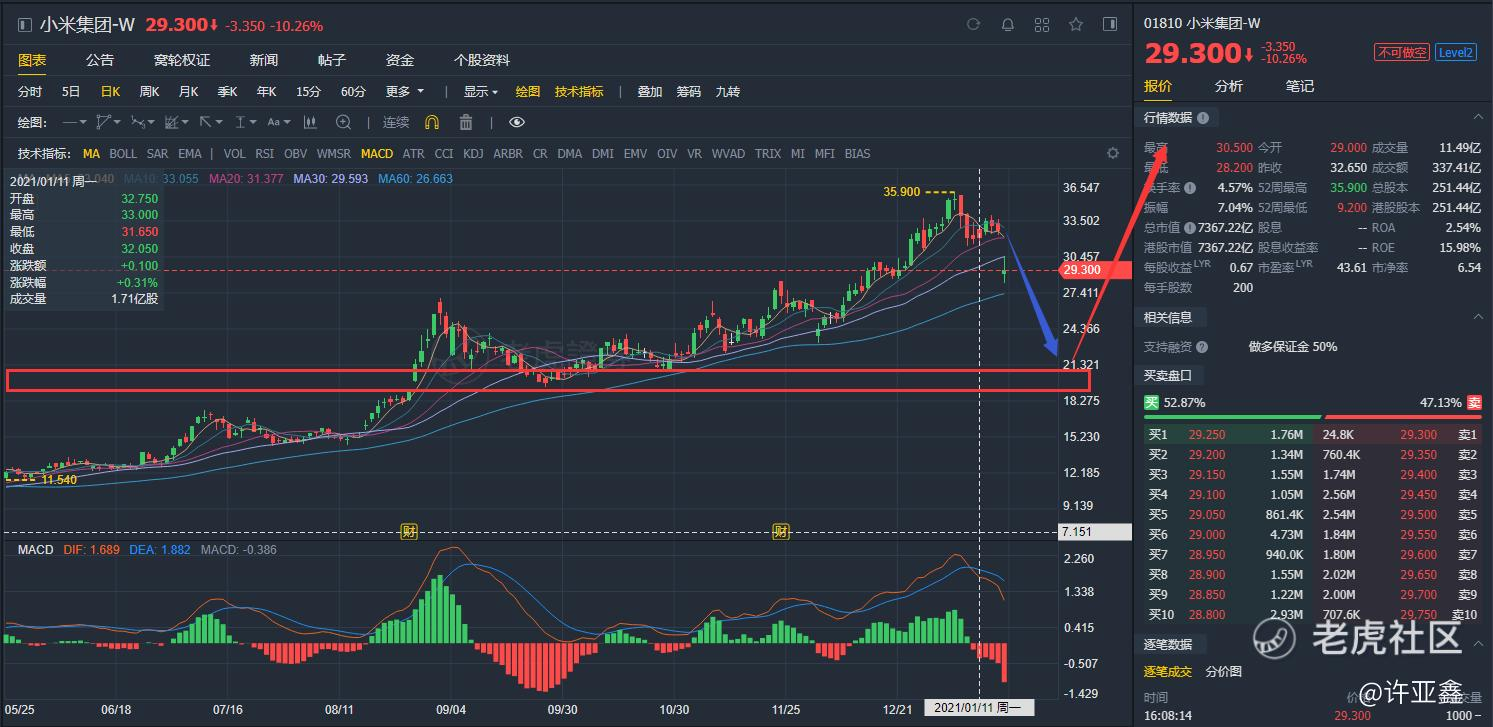Select the 月K monthly chart period
The height and width of the screenshot is (727, 1493).
189,92
